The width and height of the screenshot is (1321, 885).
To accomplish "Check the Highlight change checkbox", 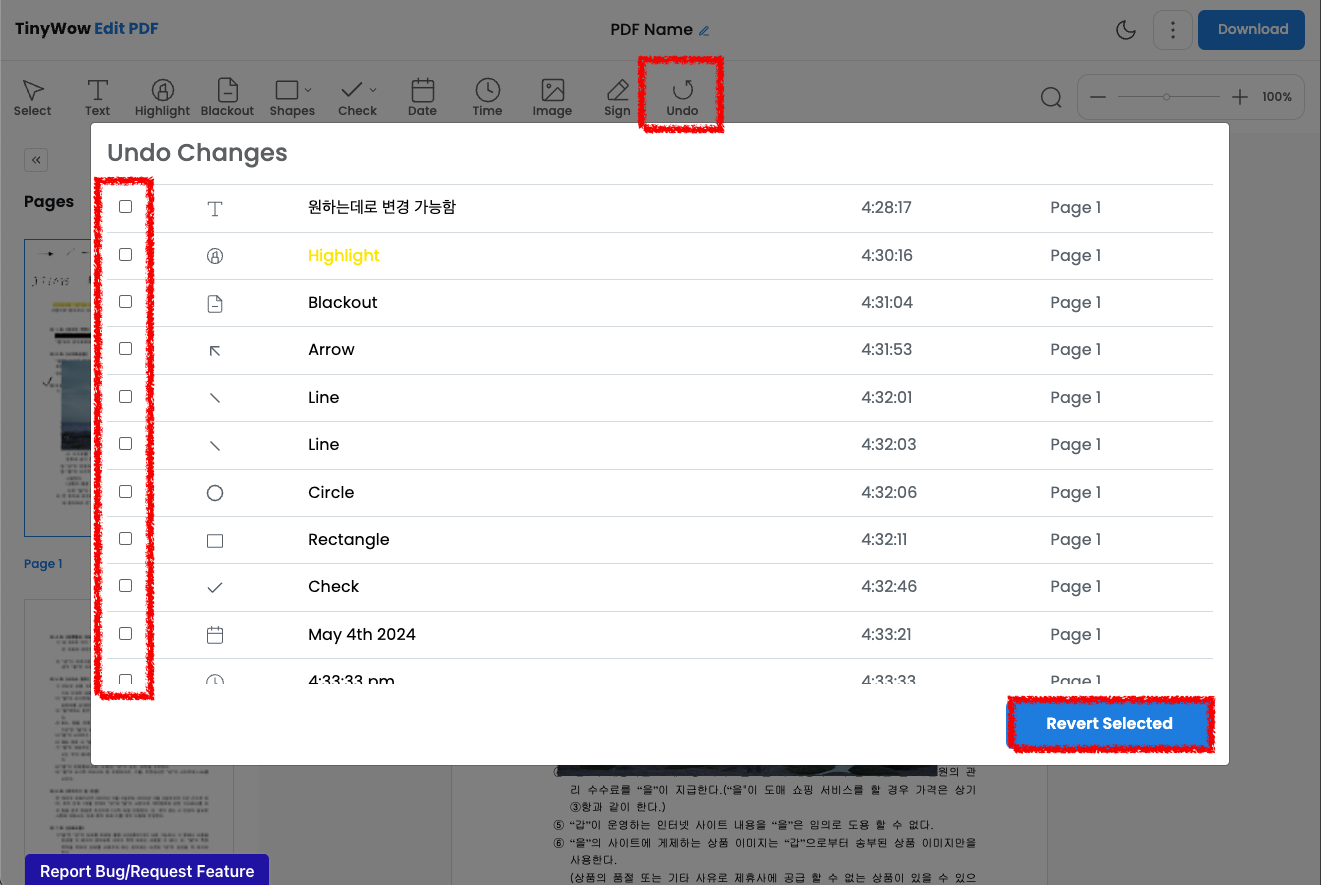I will pos(125,254).
